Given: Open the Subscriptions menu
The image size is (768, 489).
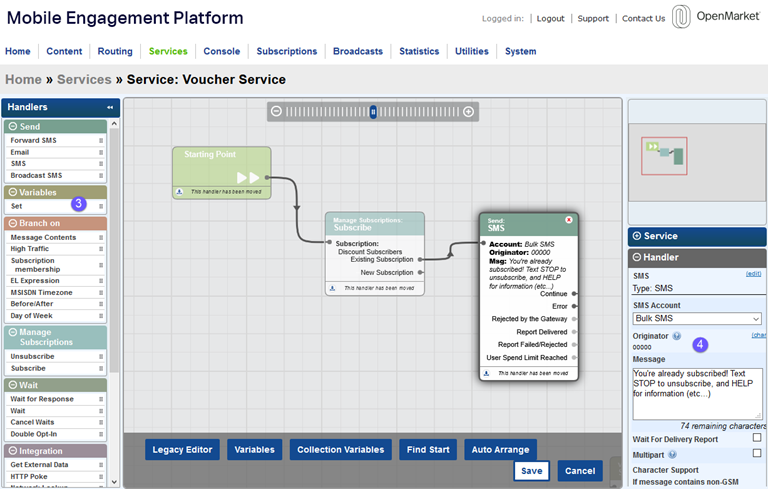Looking at the screenshot, I should point(287,51).
